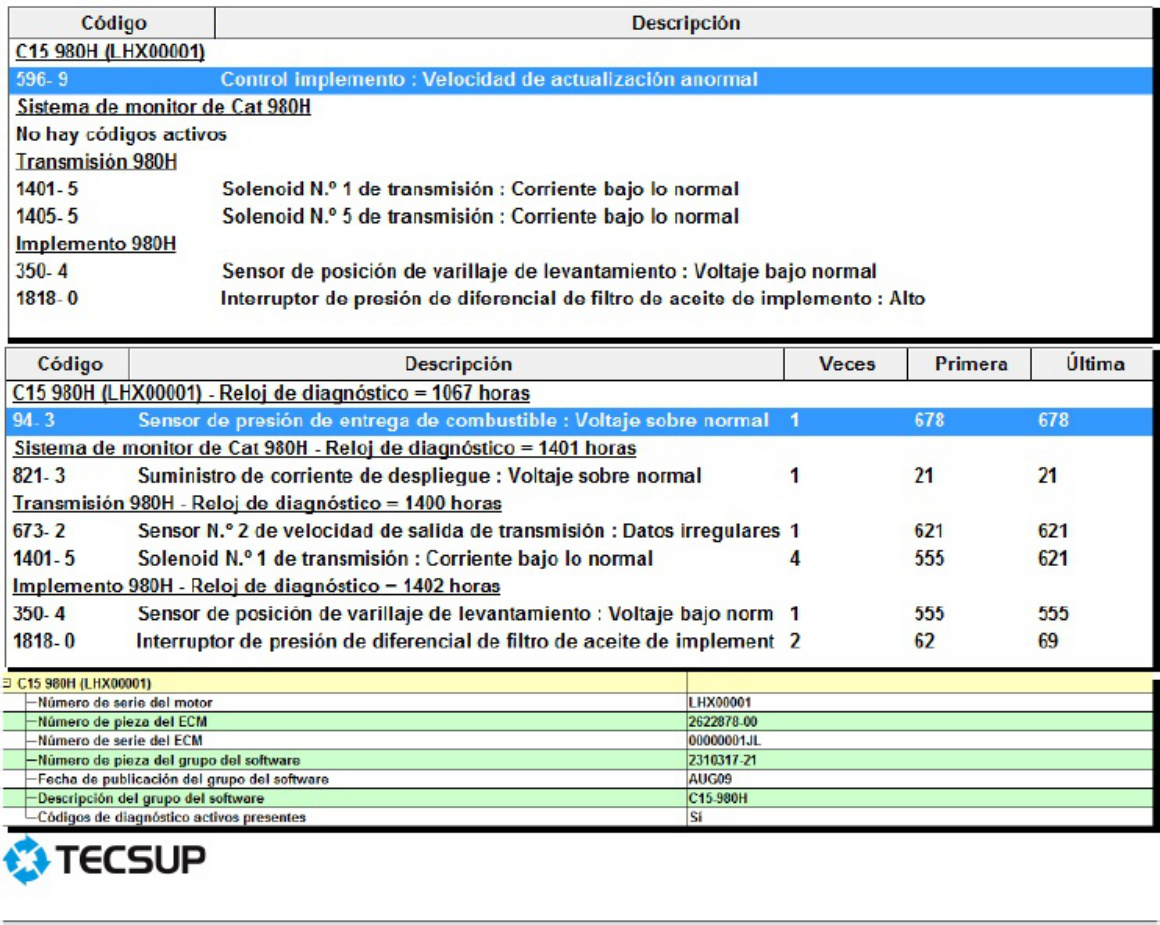Select 'Códigos de diagnóstico activos presentes' tree item
The image size is (1160, 925).
pyautogui.click(x=171, y=818)
